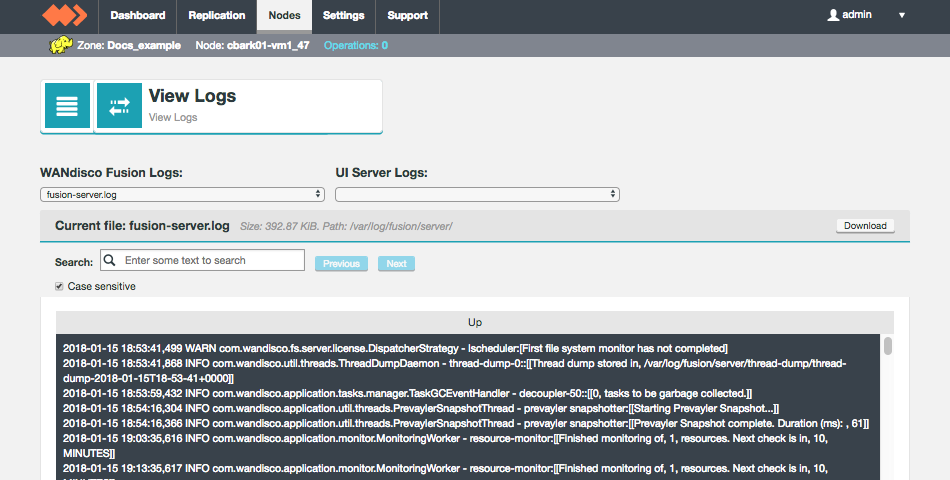Screen dimensions: 950x480
Task: Go to the Settings tab
Action: coord(344,16)
